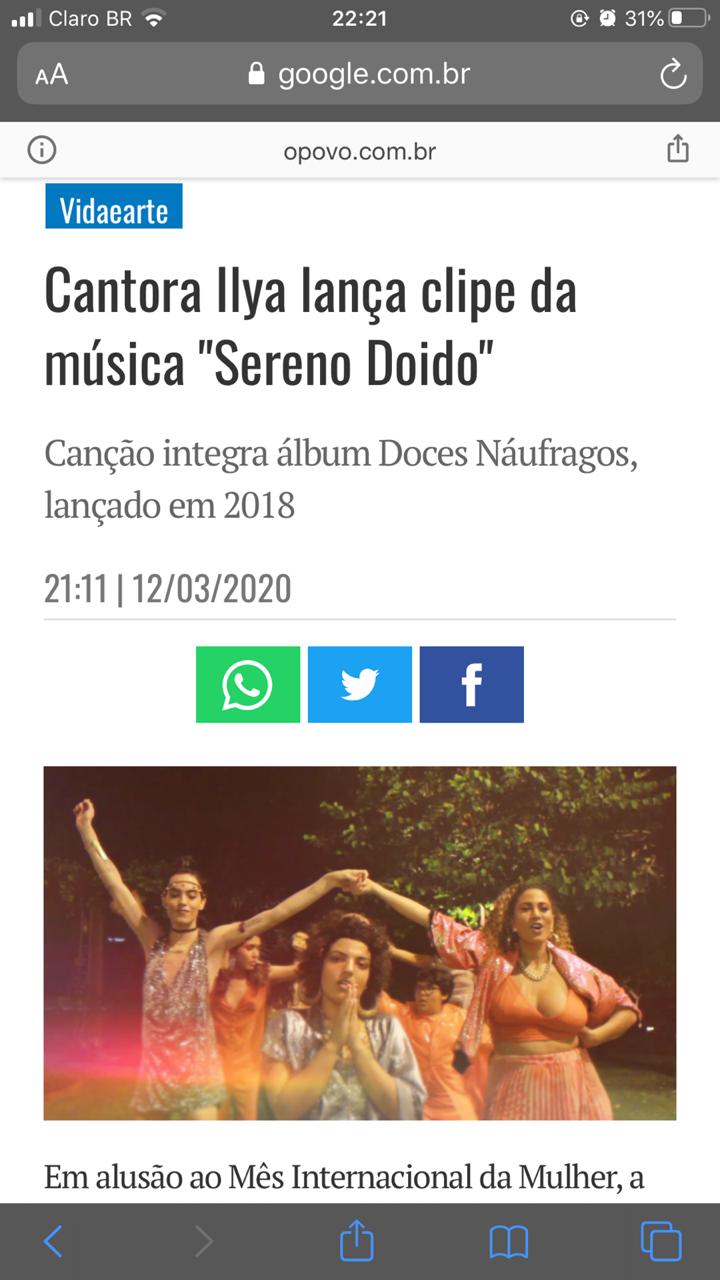This screenshot has width=720, height=1280.
Task: Tap the opovo.com.br site label
Action: (x=360, y=152)
